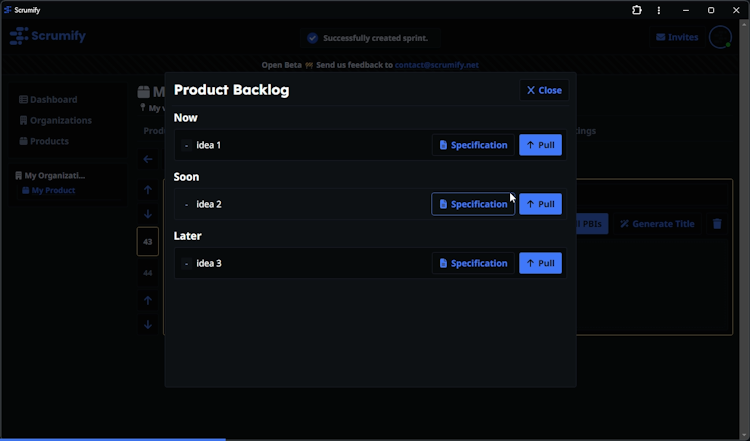Open the browser extensions puzzle icon
The image size is (750, 441).
coord(637,10)
